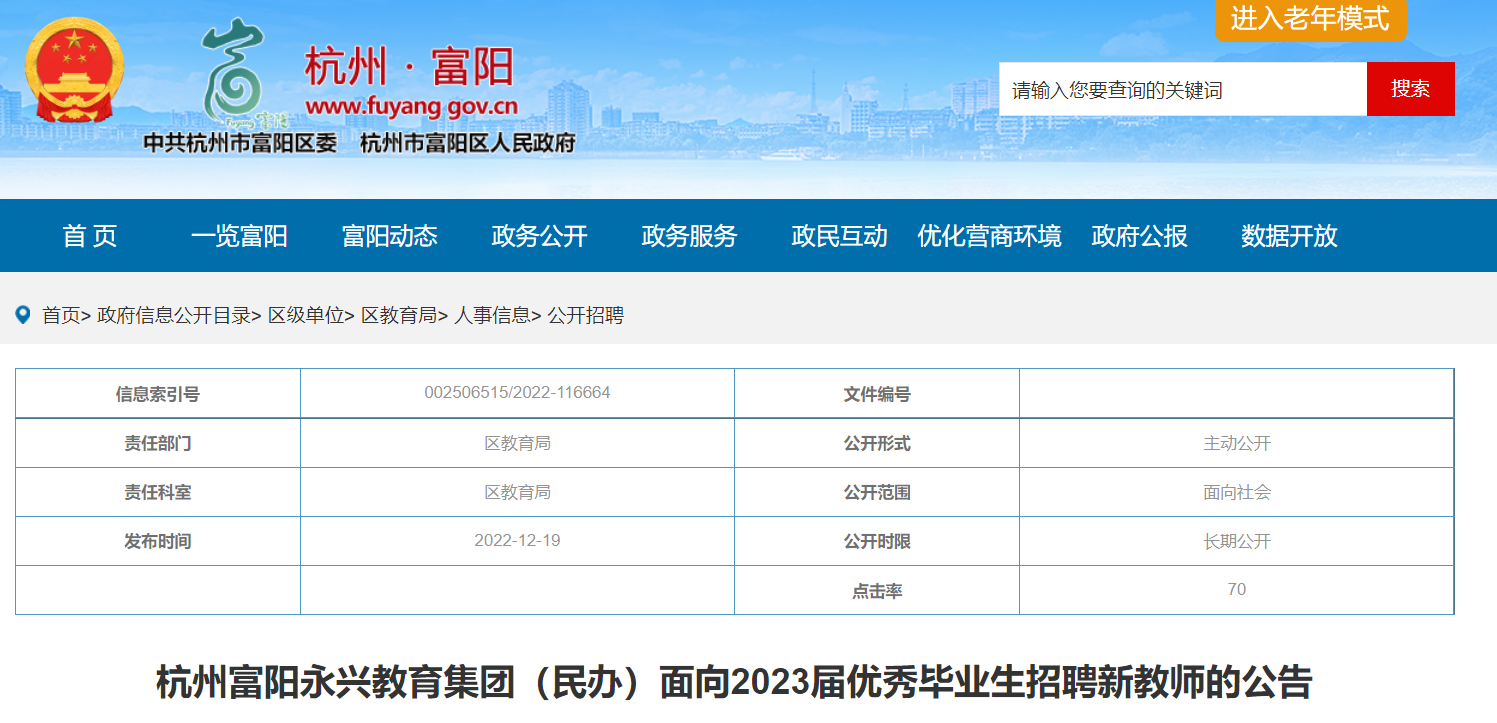
Task: Click the keyword search input field
Action: [1182, 90]
